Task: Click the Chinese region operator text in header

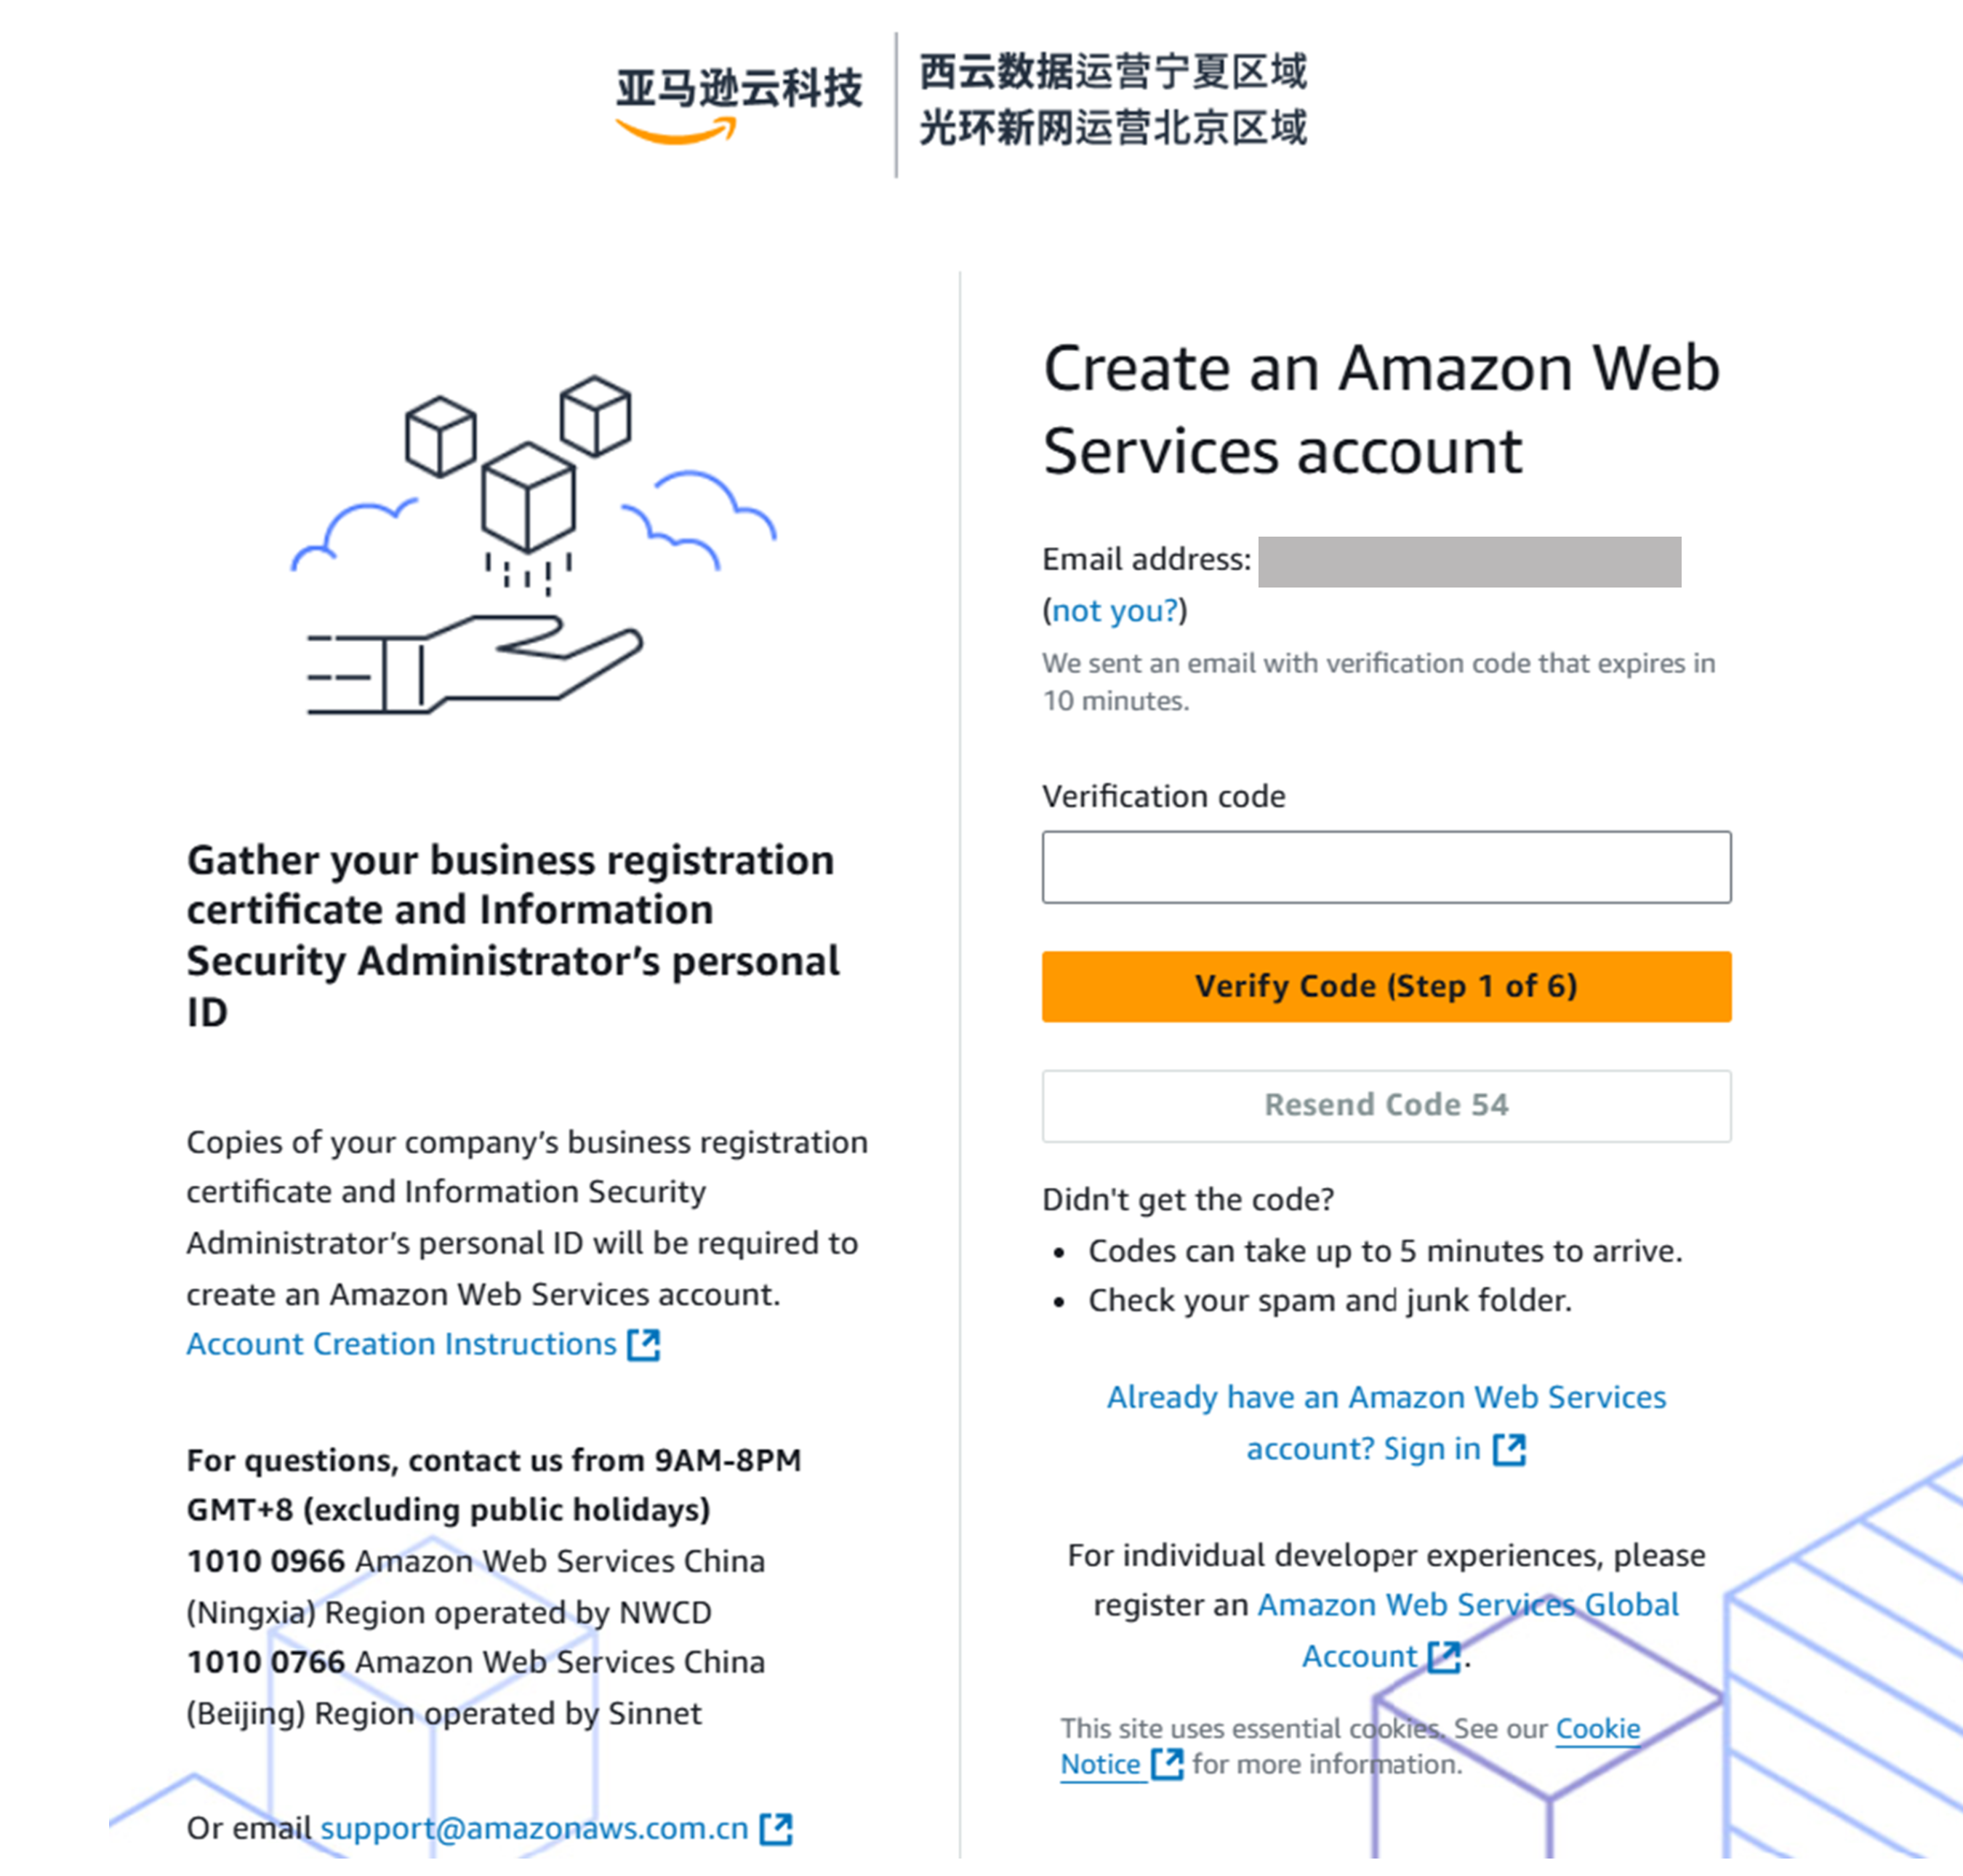Action: (1113, 100)
